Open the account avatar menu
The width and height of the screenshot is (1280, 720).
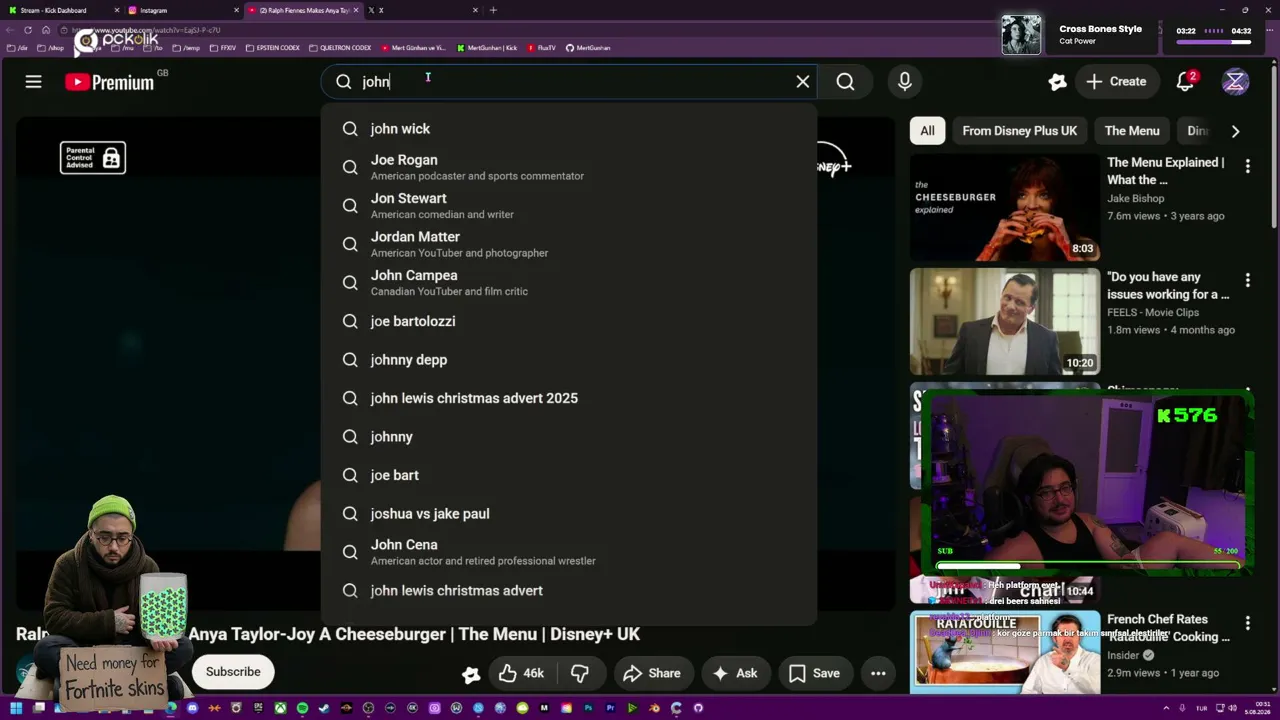coord(1235,82)
